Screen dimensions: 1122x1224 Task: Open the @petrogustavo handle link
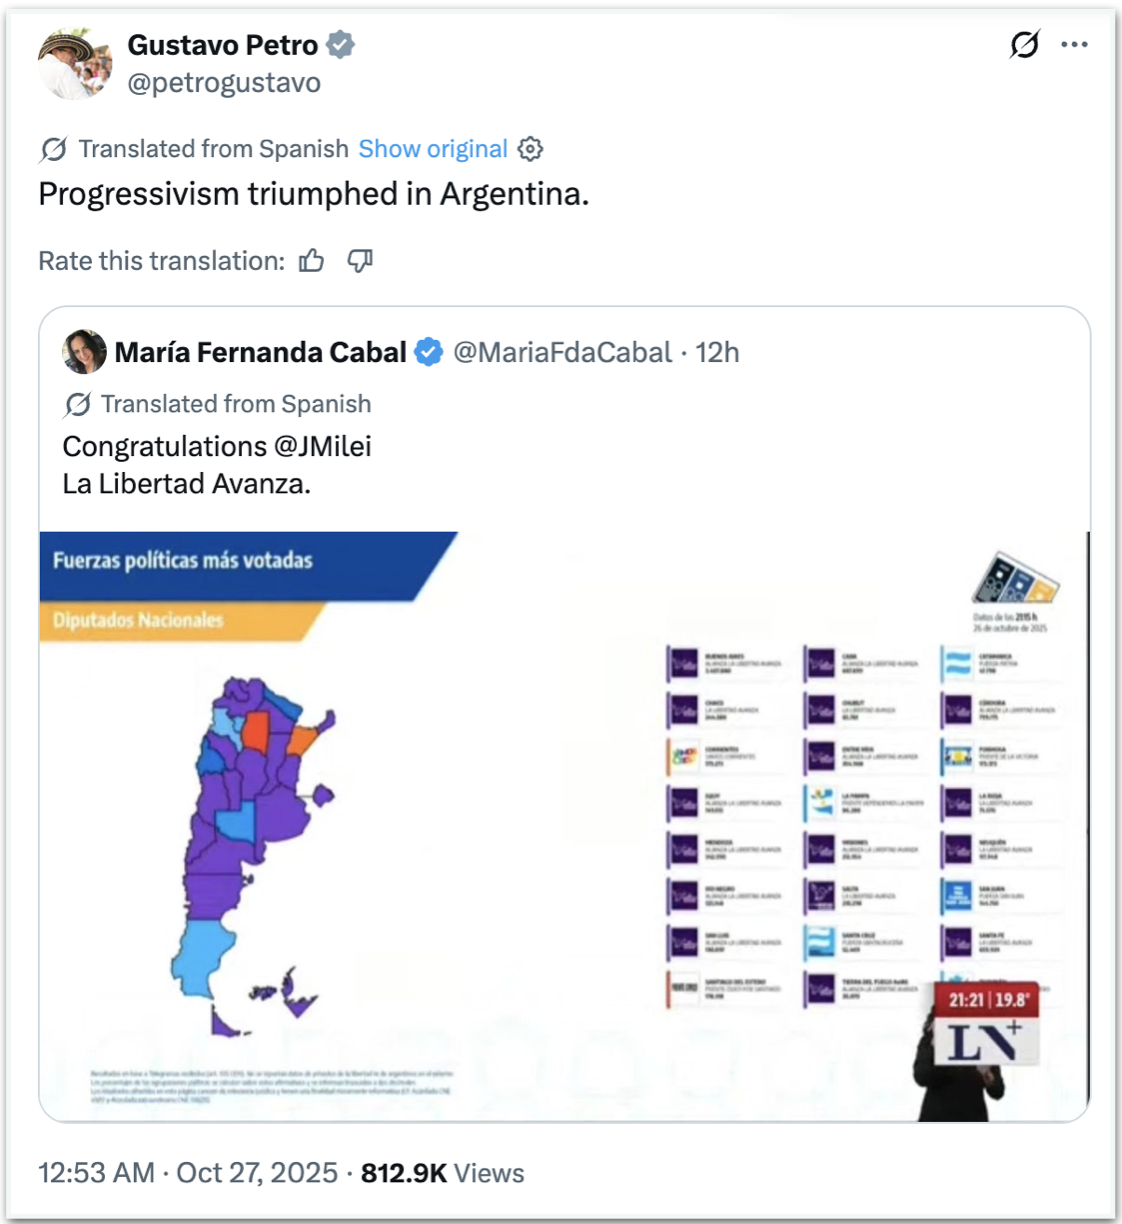pos(224,83)
